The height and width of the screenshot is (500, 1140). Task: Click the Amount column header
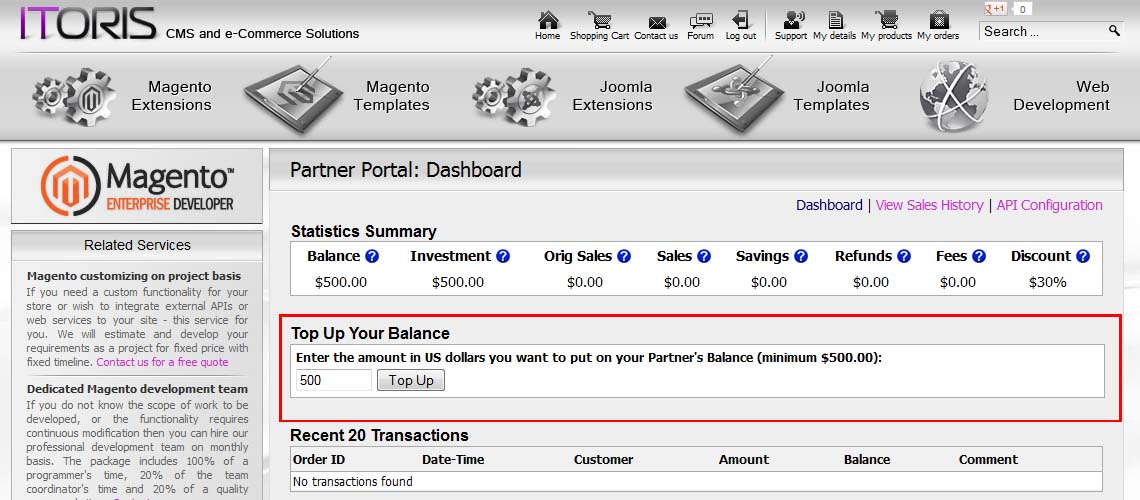coord(744,459)
